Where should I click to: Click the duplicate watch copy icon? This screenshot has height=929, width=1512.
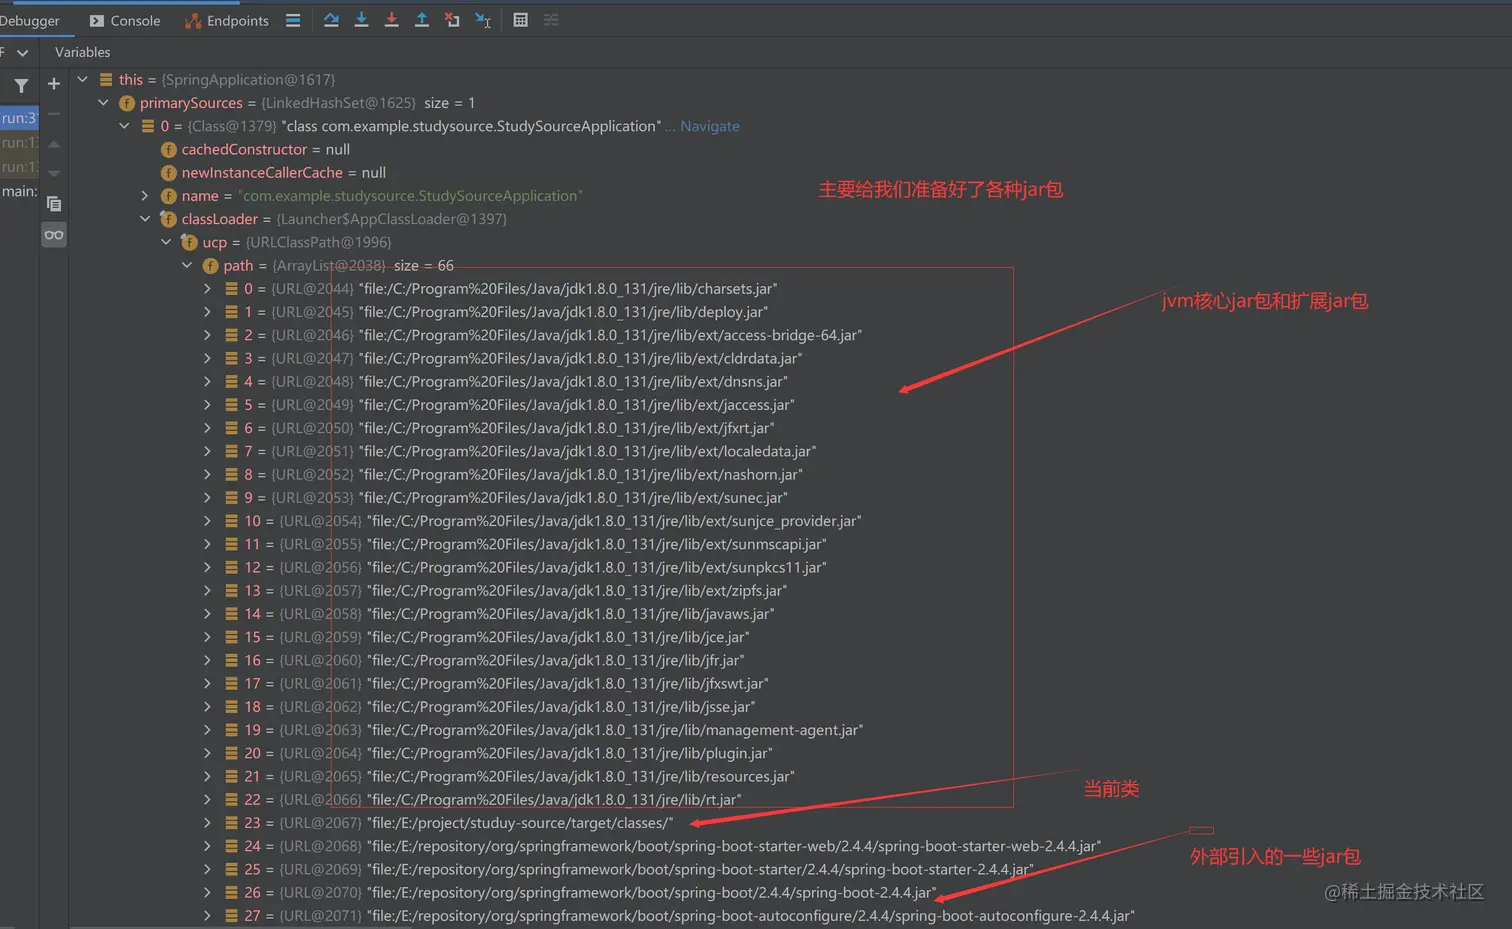(54, 204)
